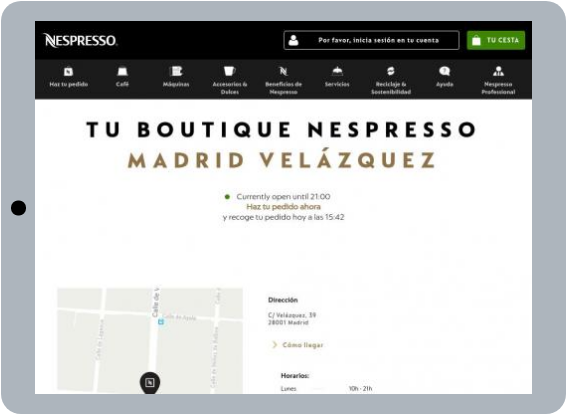
Task: Click the chevron before Cómo llegar
Action: [274, 345]
